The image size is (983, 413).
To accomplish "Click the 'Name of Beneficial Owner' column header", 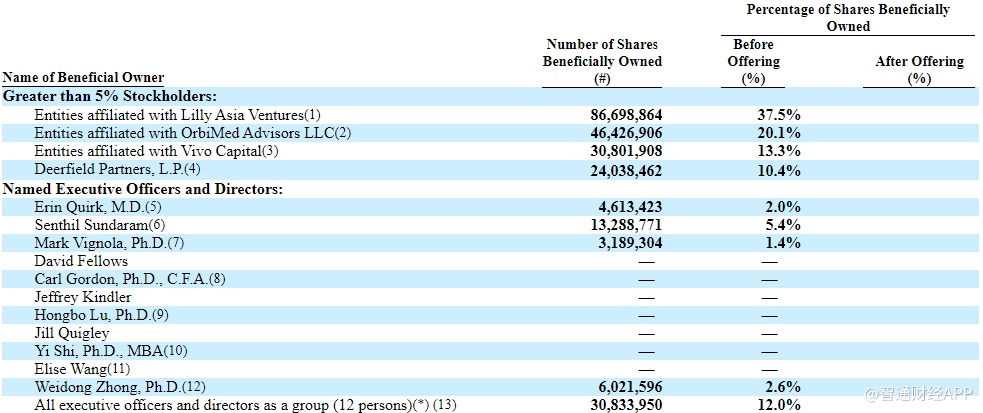I will coord(83,78).
